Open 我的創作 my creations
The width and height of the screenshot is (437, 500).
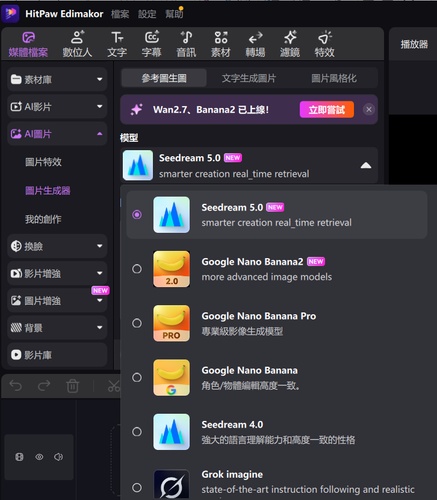(x=43, y=219)
